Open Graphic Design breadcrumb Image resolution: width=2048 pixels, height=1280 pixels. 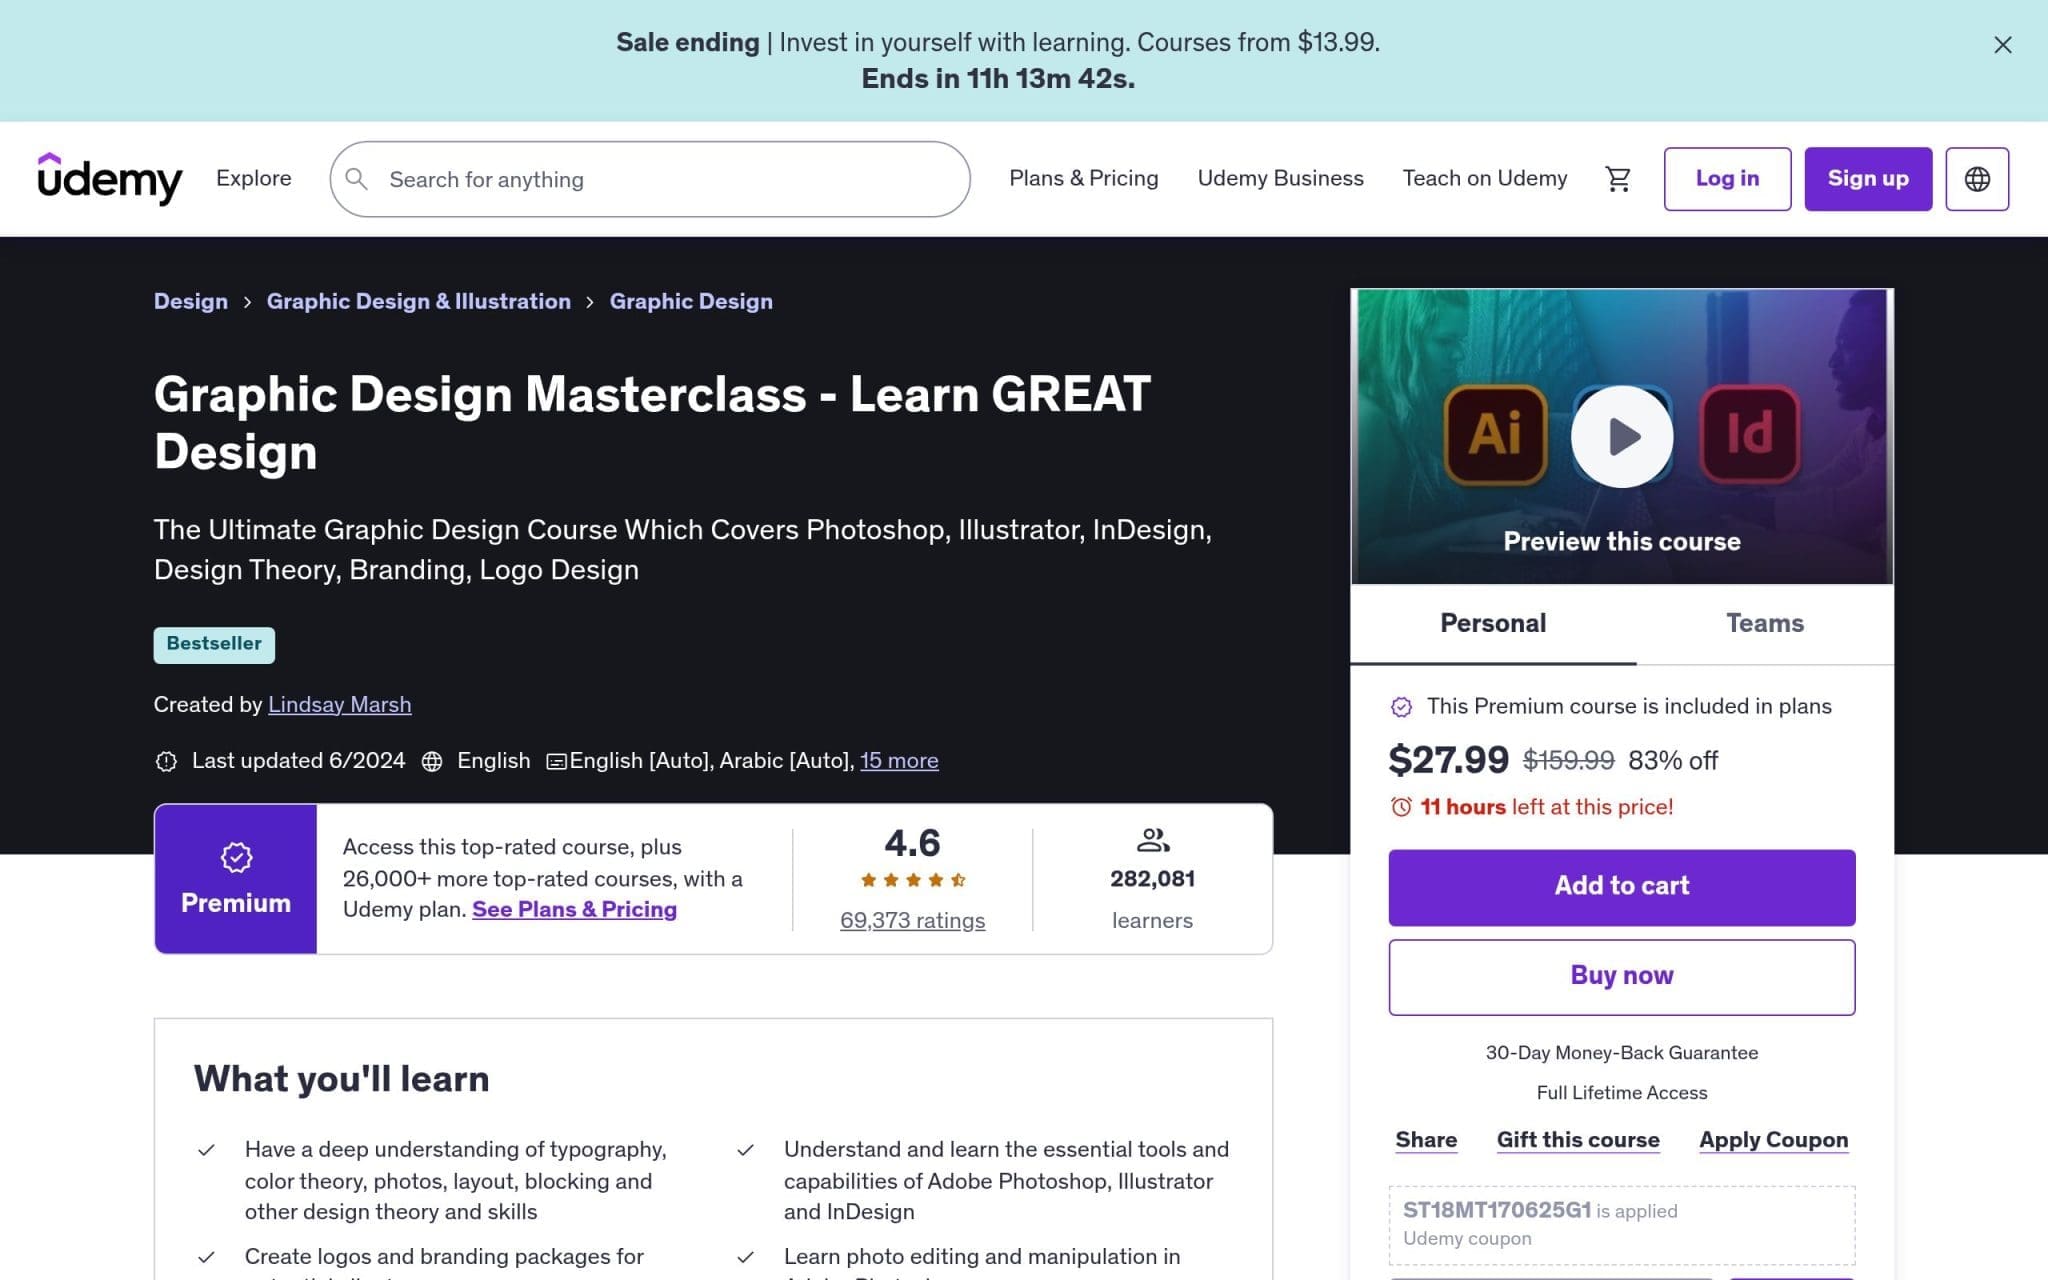click(x=691, y=301)
